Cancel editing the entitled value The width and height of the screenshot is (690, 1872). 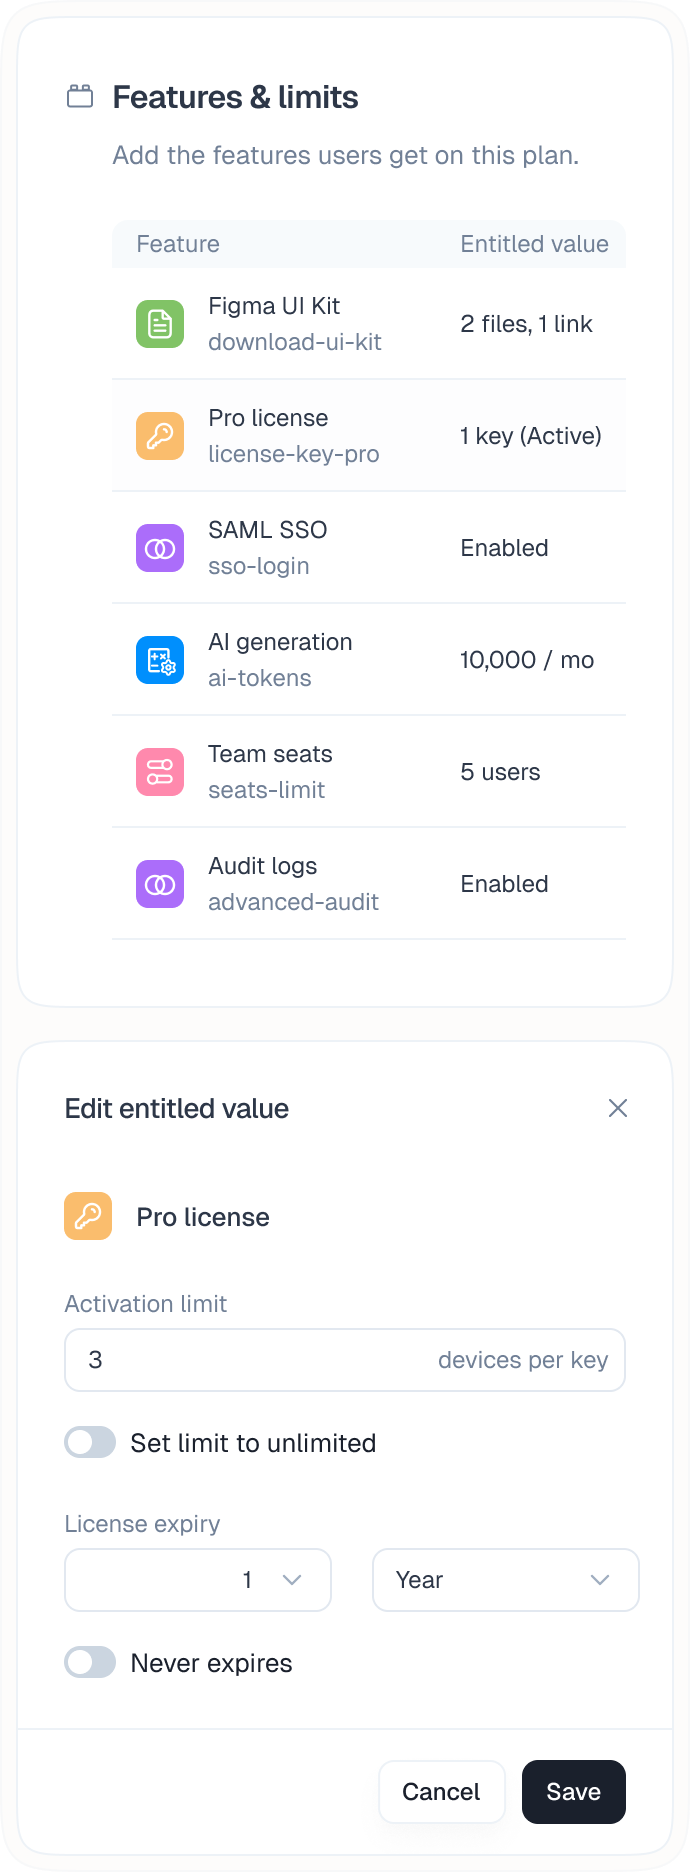(441, 1792)
